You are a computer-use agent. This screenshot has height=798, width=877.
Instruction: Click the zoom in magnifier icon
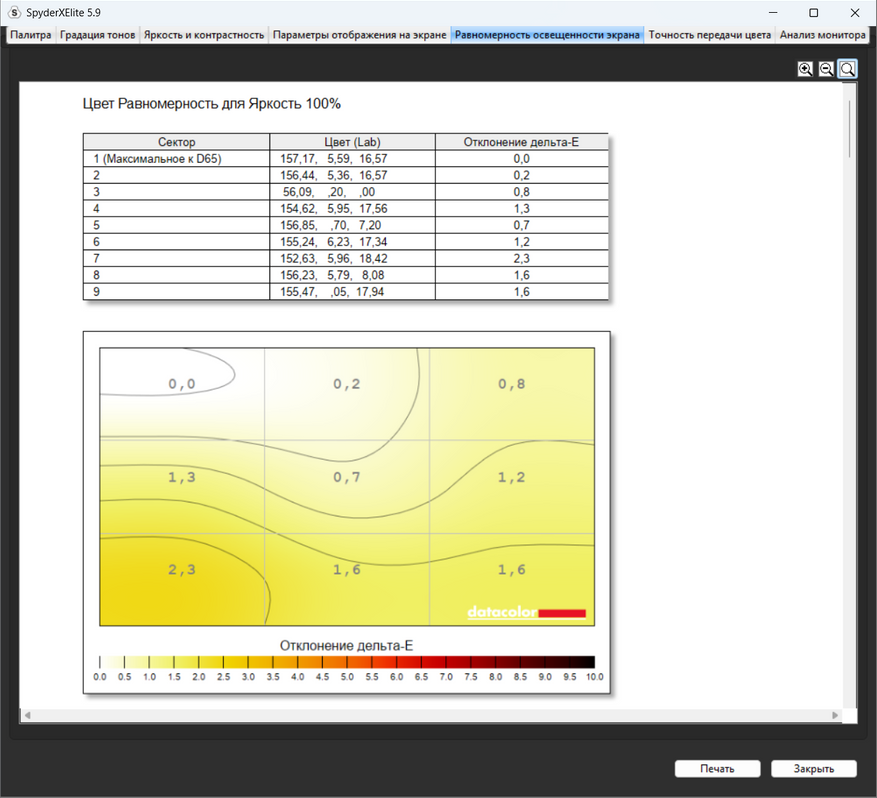point(805,69)
